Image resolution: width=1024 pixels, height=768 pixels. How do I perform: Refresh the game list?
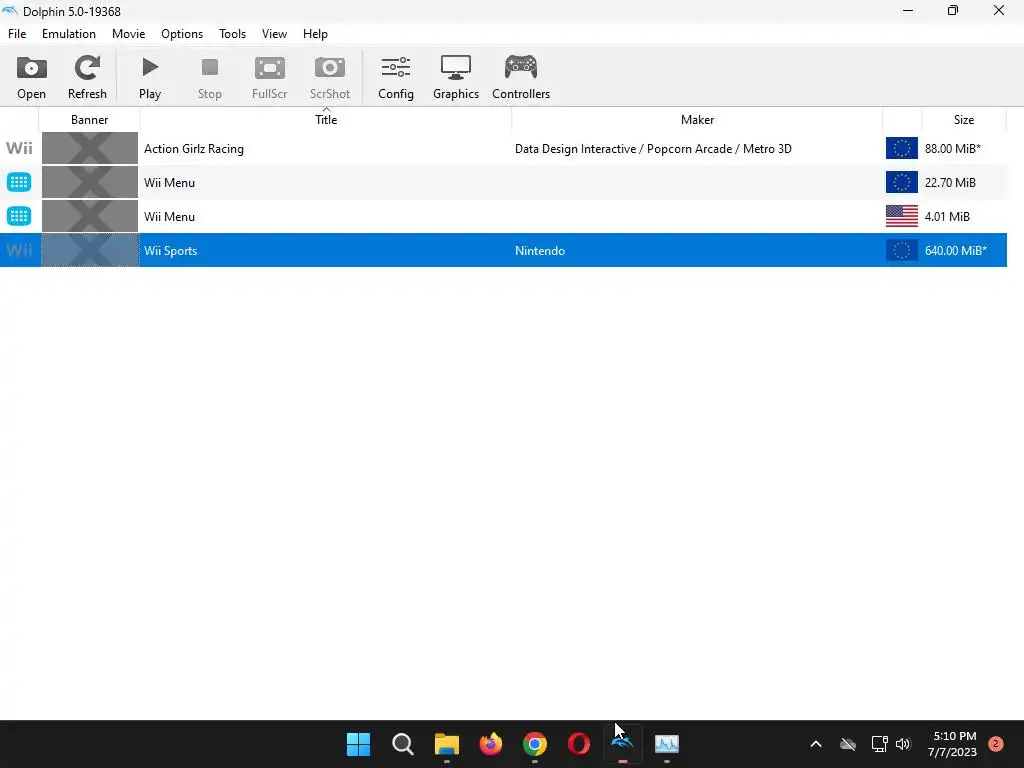(87, 78)
